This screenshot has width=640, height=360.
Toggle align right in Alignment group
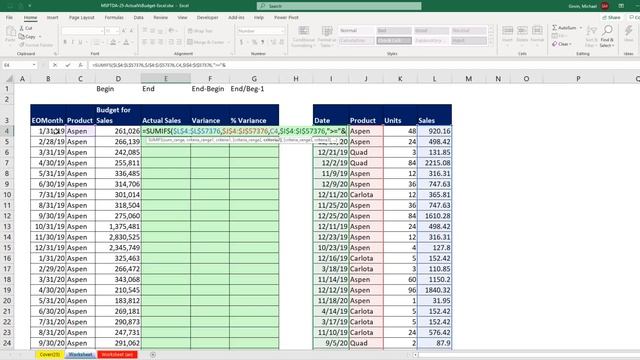(161, 42)
